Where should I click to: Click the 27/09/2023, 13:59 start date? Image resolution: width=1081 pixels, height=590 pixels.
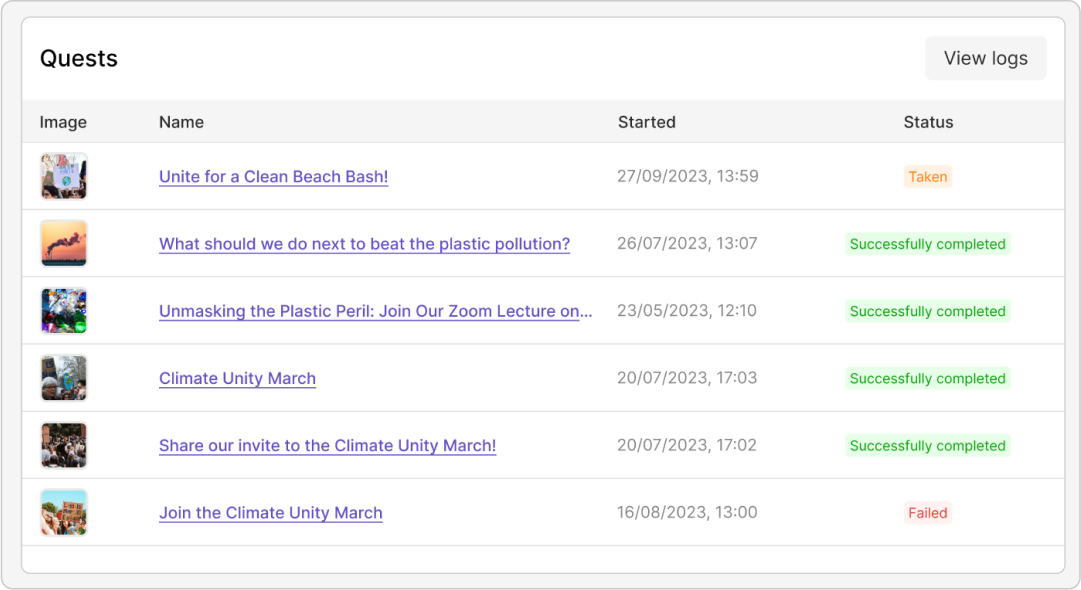pos(687,177)
